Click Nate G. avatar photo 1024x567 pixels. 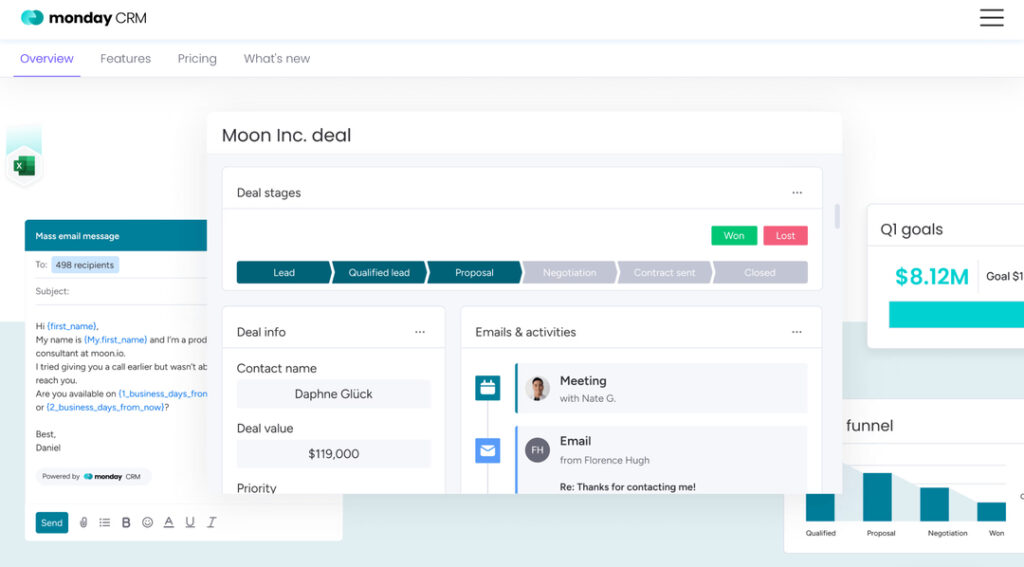tap(537, 388)
